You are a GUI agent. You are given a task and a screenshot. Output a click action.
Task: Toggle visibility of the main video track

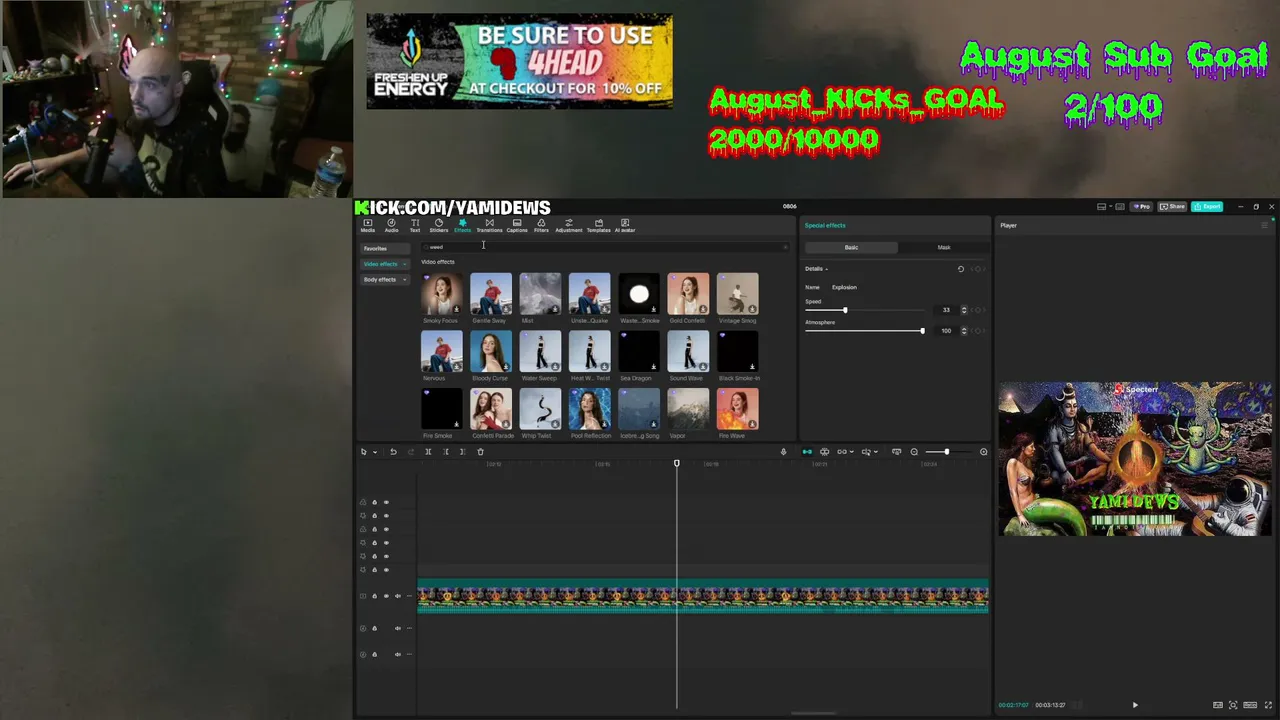(386, 596)
